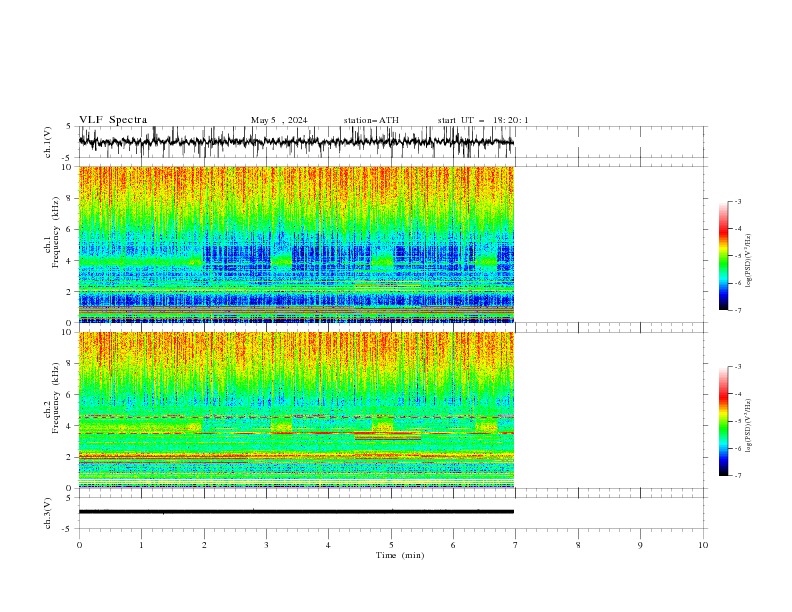This screenshot has width=792, height=612.
Task: Click the time axis tick label "0"
Action: point(79,545)
